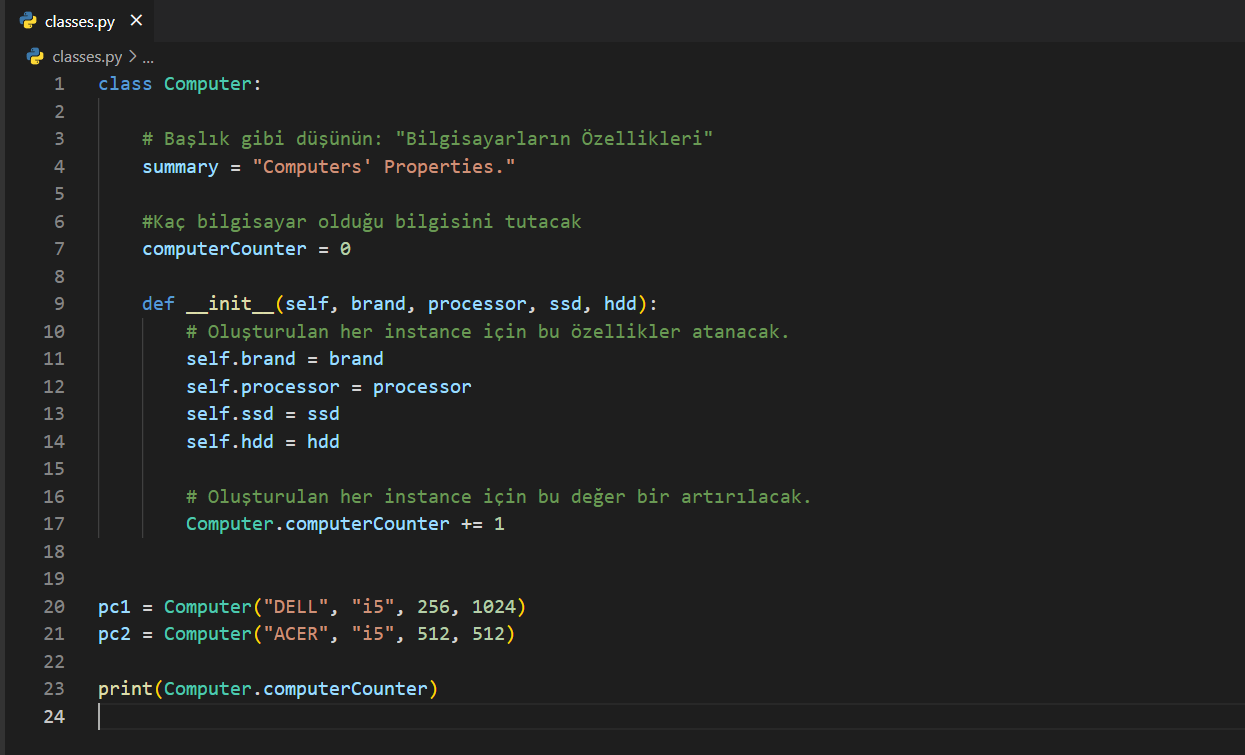
Task: Click the Python icon on the classes.py tab
Action: pyautogui.click(x=28, y=21)
